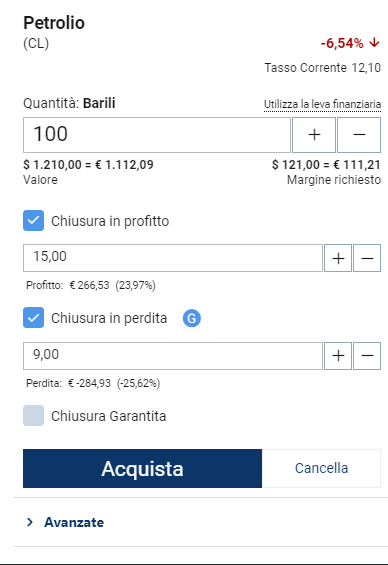
Task: Decrease stop-loss rate with minus icon
Action: [x=367, y=356]
